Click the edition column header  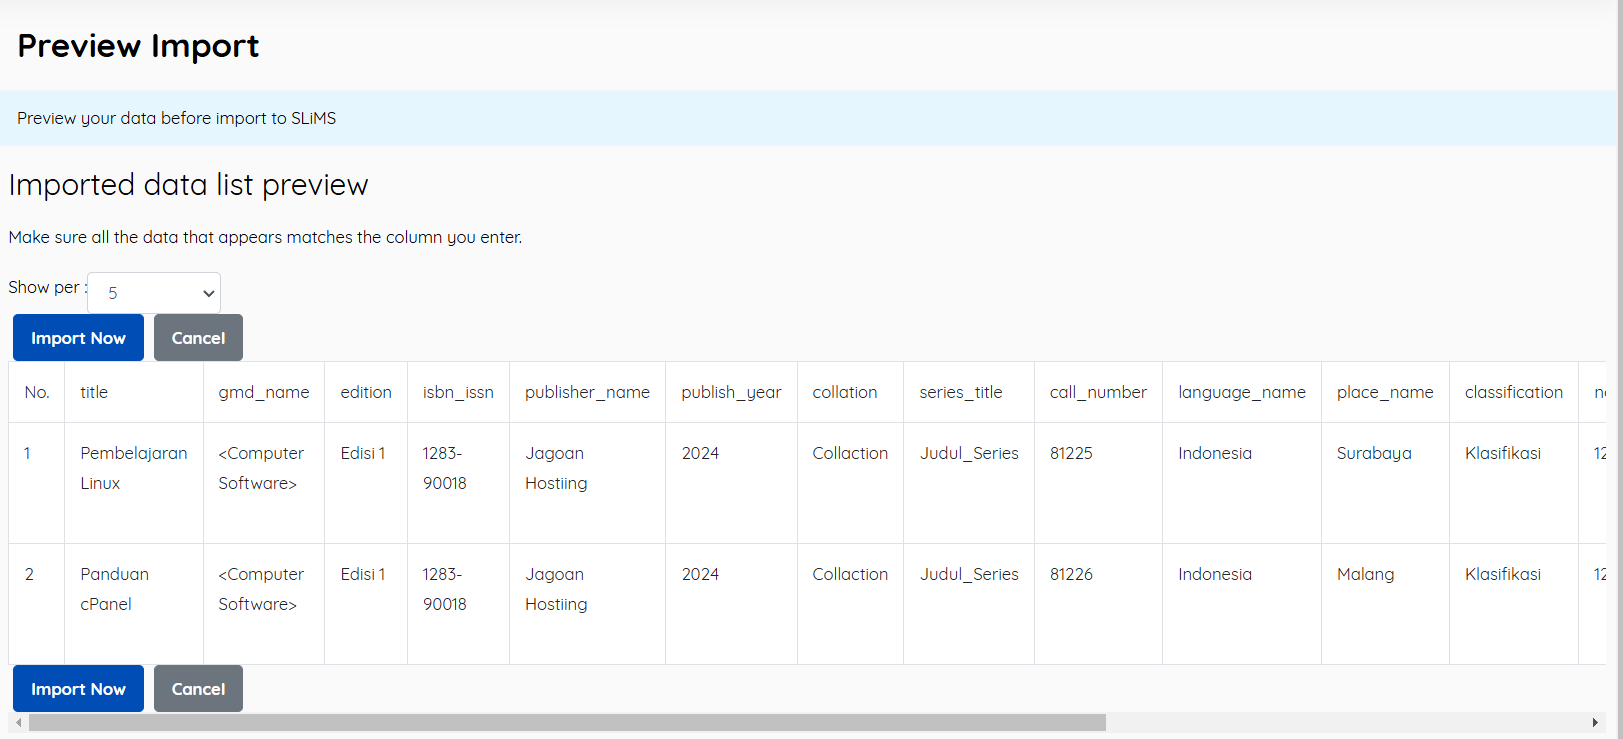(x=366, y=392)
